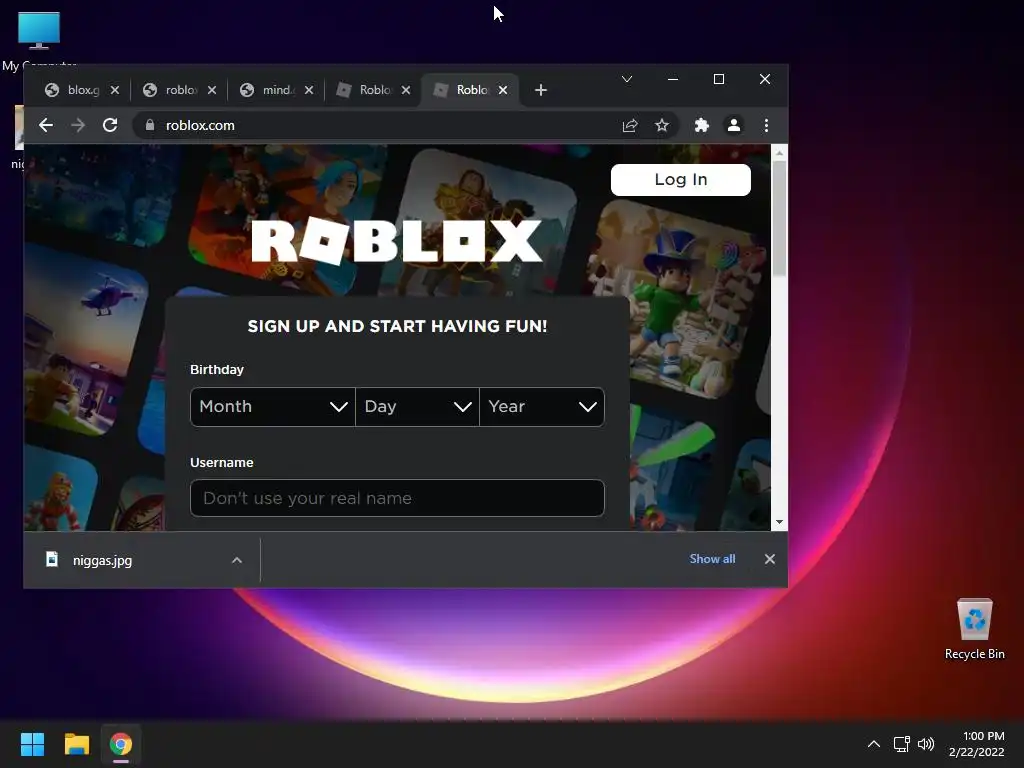This screenshot has width=1024, height=768.
Task: Go back with the browser back arrow
Action: tap(46, 125)
